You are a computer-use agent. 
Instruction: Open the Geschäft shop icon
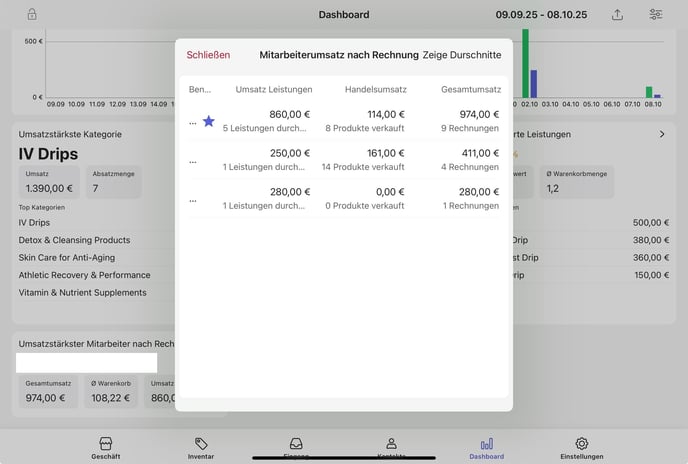[x=106, y=447]
